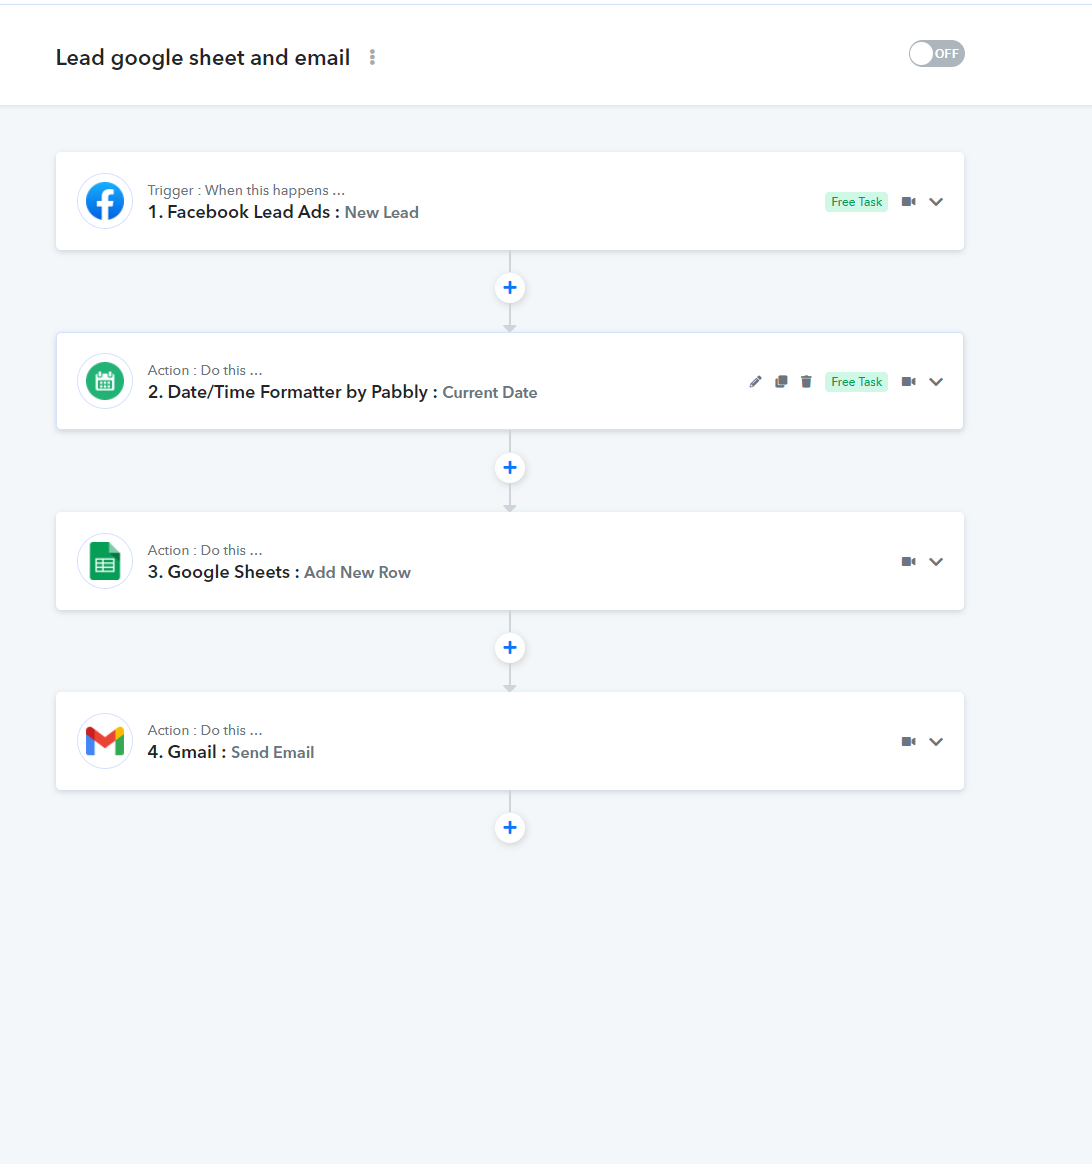
Task: Add a step between Google Sheets and Gmail
Action: [x=510, y=648]
